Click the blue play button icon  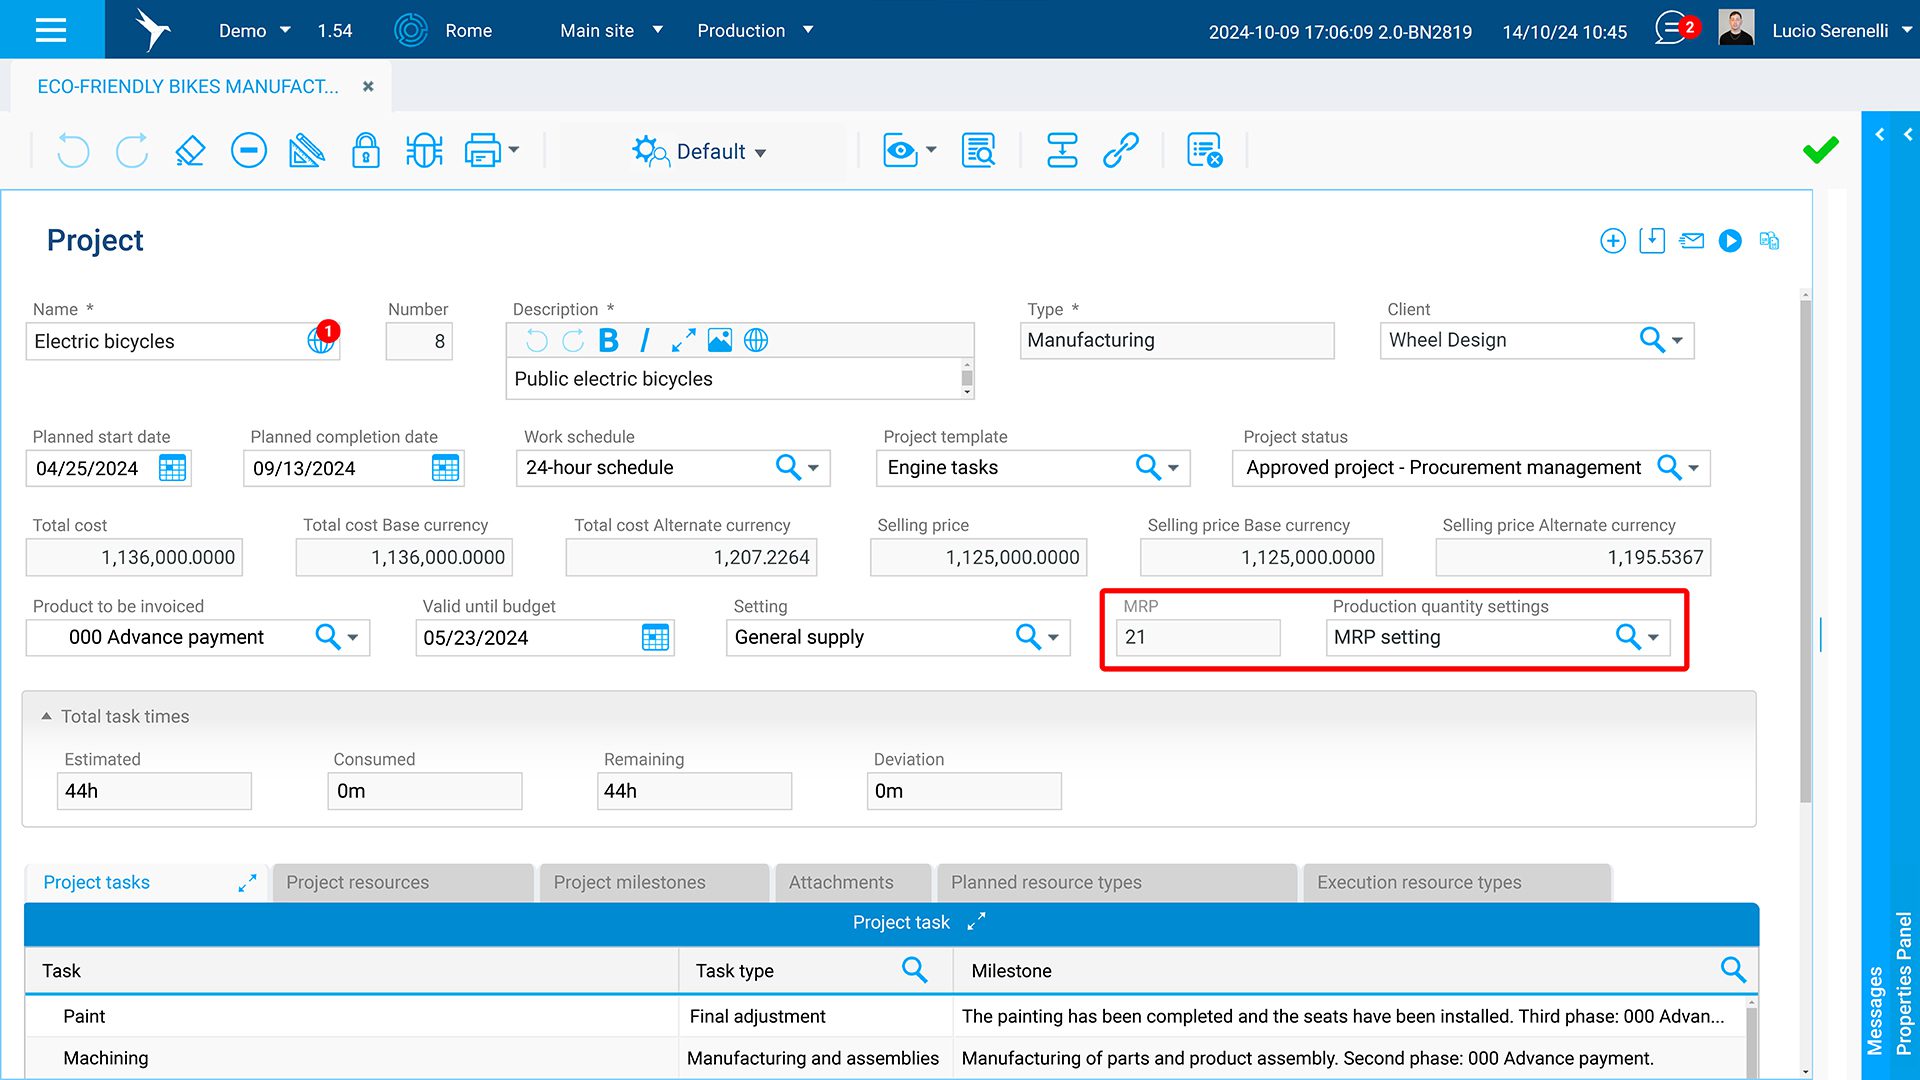pos(1730,241)
